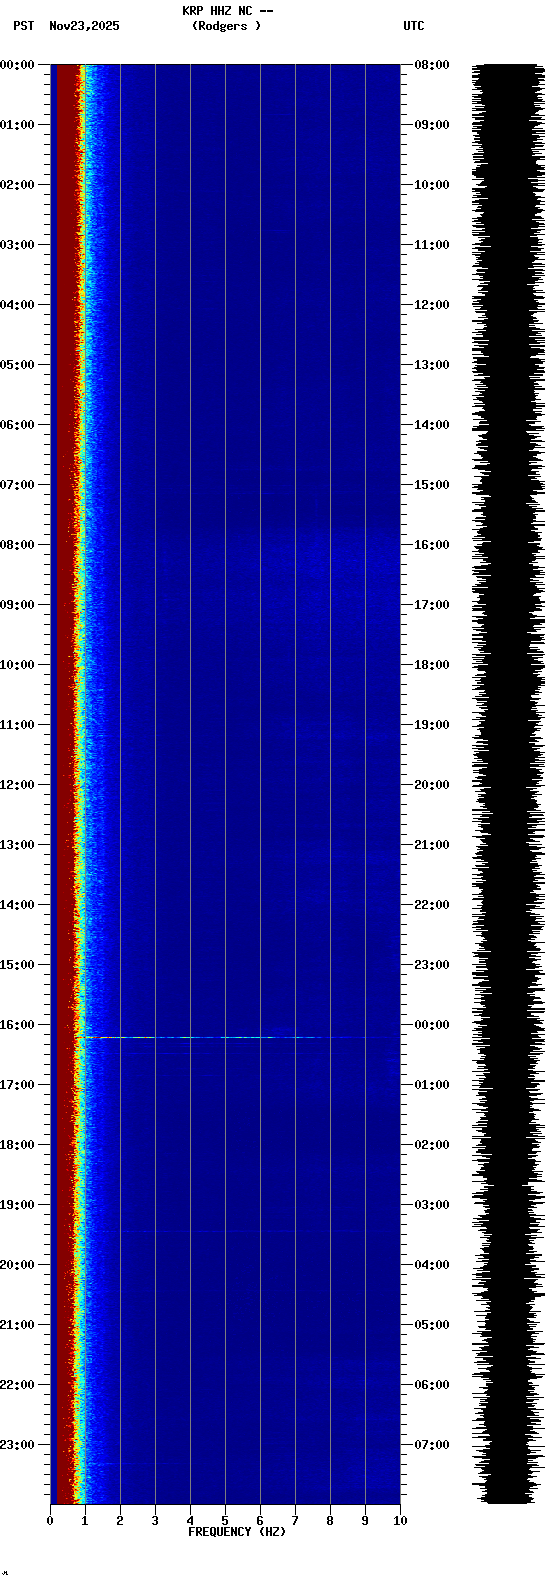552x1584 pixels.
Task: Click the '10' frequency tick label
Action: click(400, 1522)
